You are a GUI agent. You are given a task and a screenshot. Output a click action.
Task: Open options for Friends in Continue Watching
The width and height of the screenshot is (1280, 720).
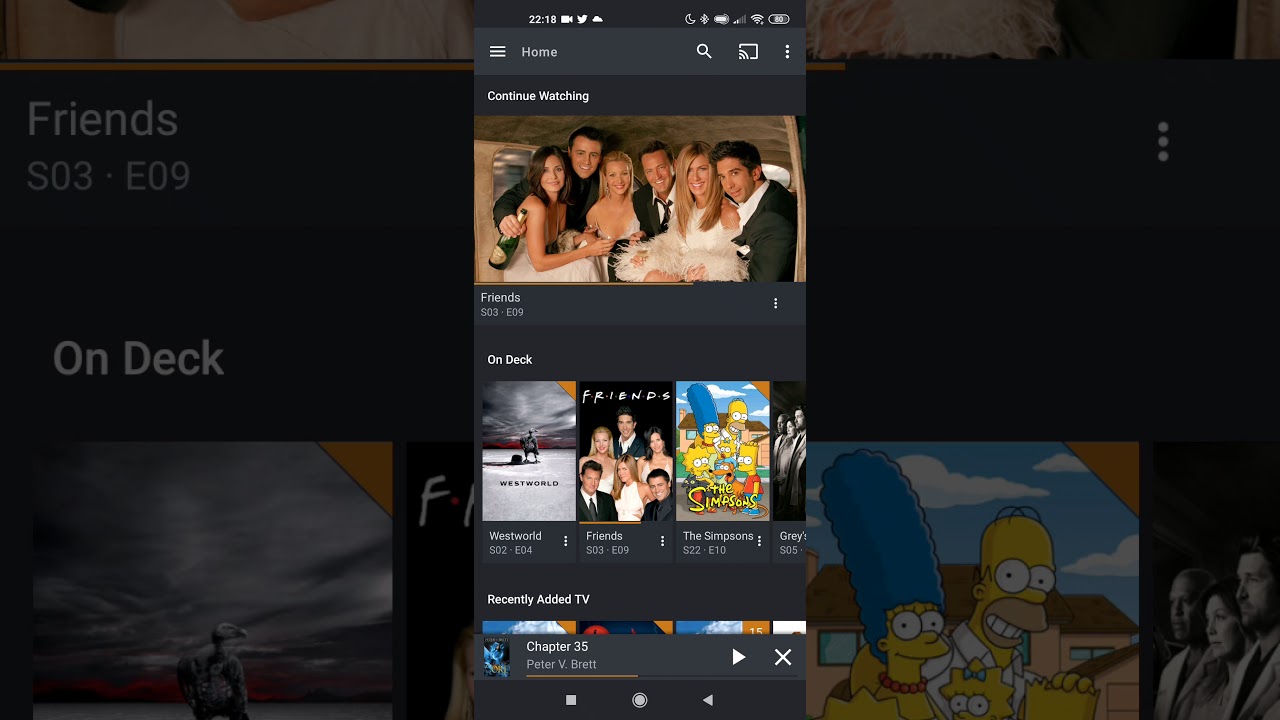(775, 303)
